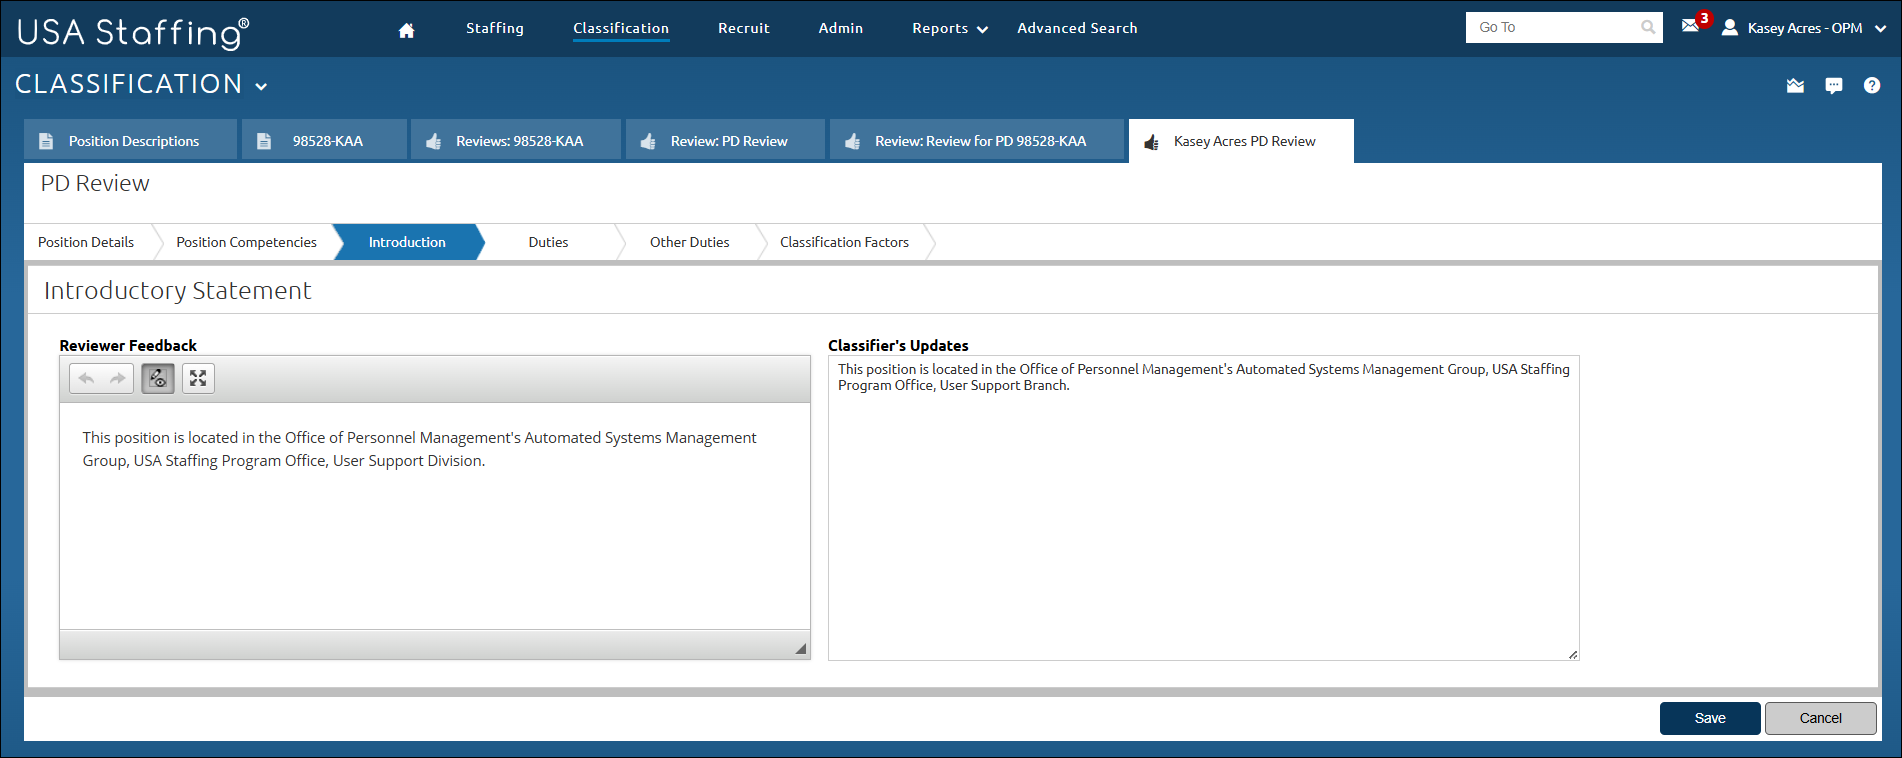Viewport: 1902px width, 758px height.
Task: Open the Review for PD 98528-KAA tab
Action: [x=977, y=140]
